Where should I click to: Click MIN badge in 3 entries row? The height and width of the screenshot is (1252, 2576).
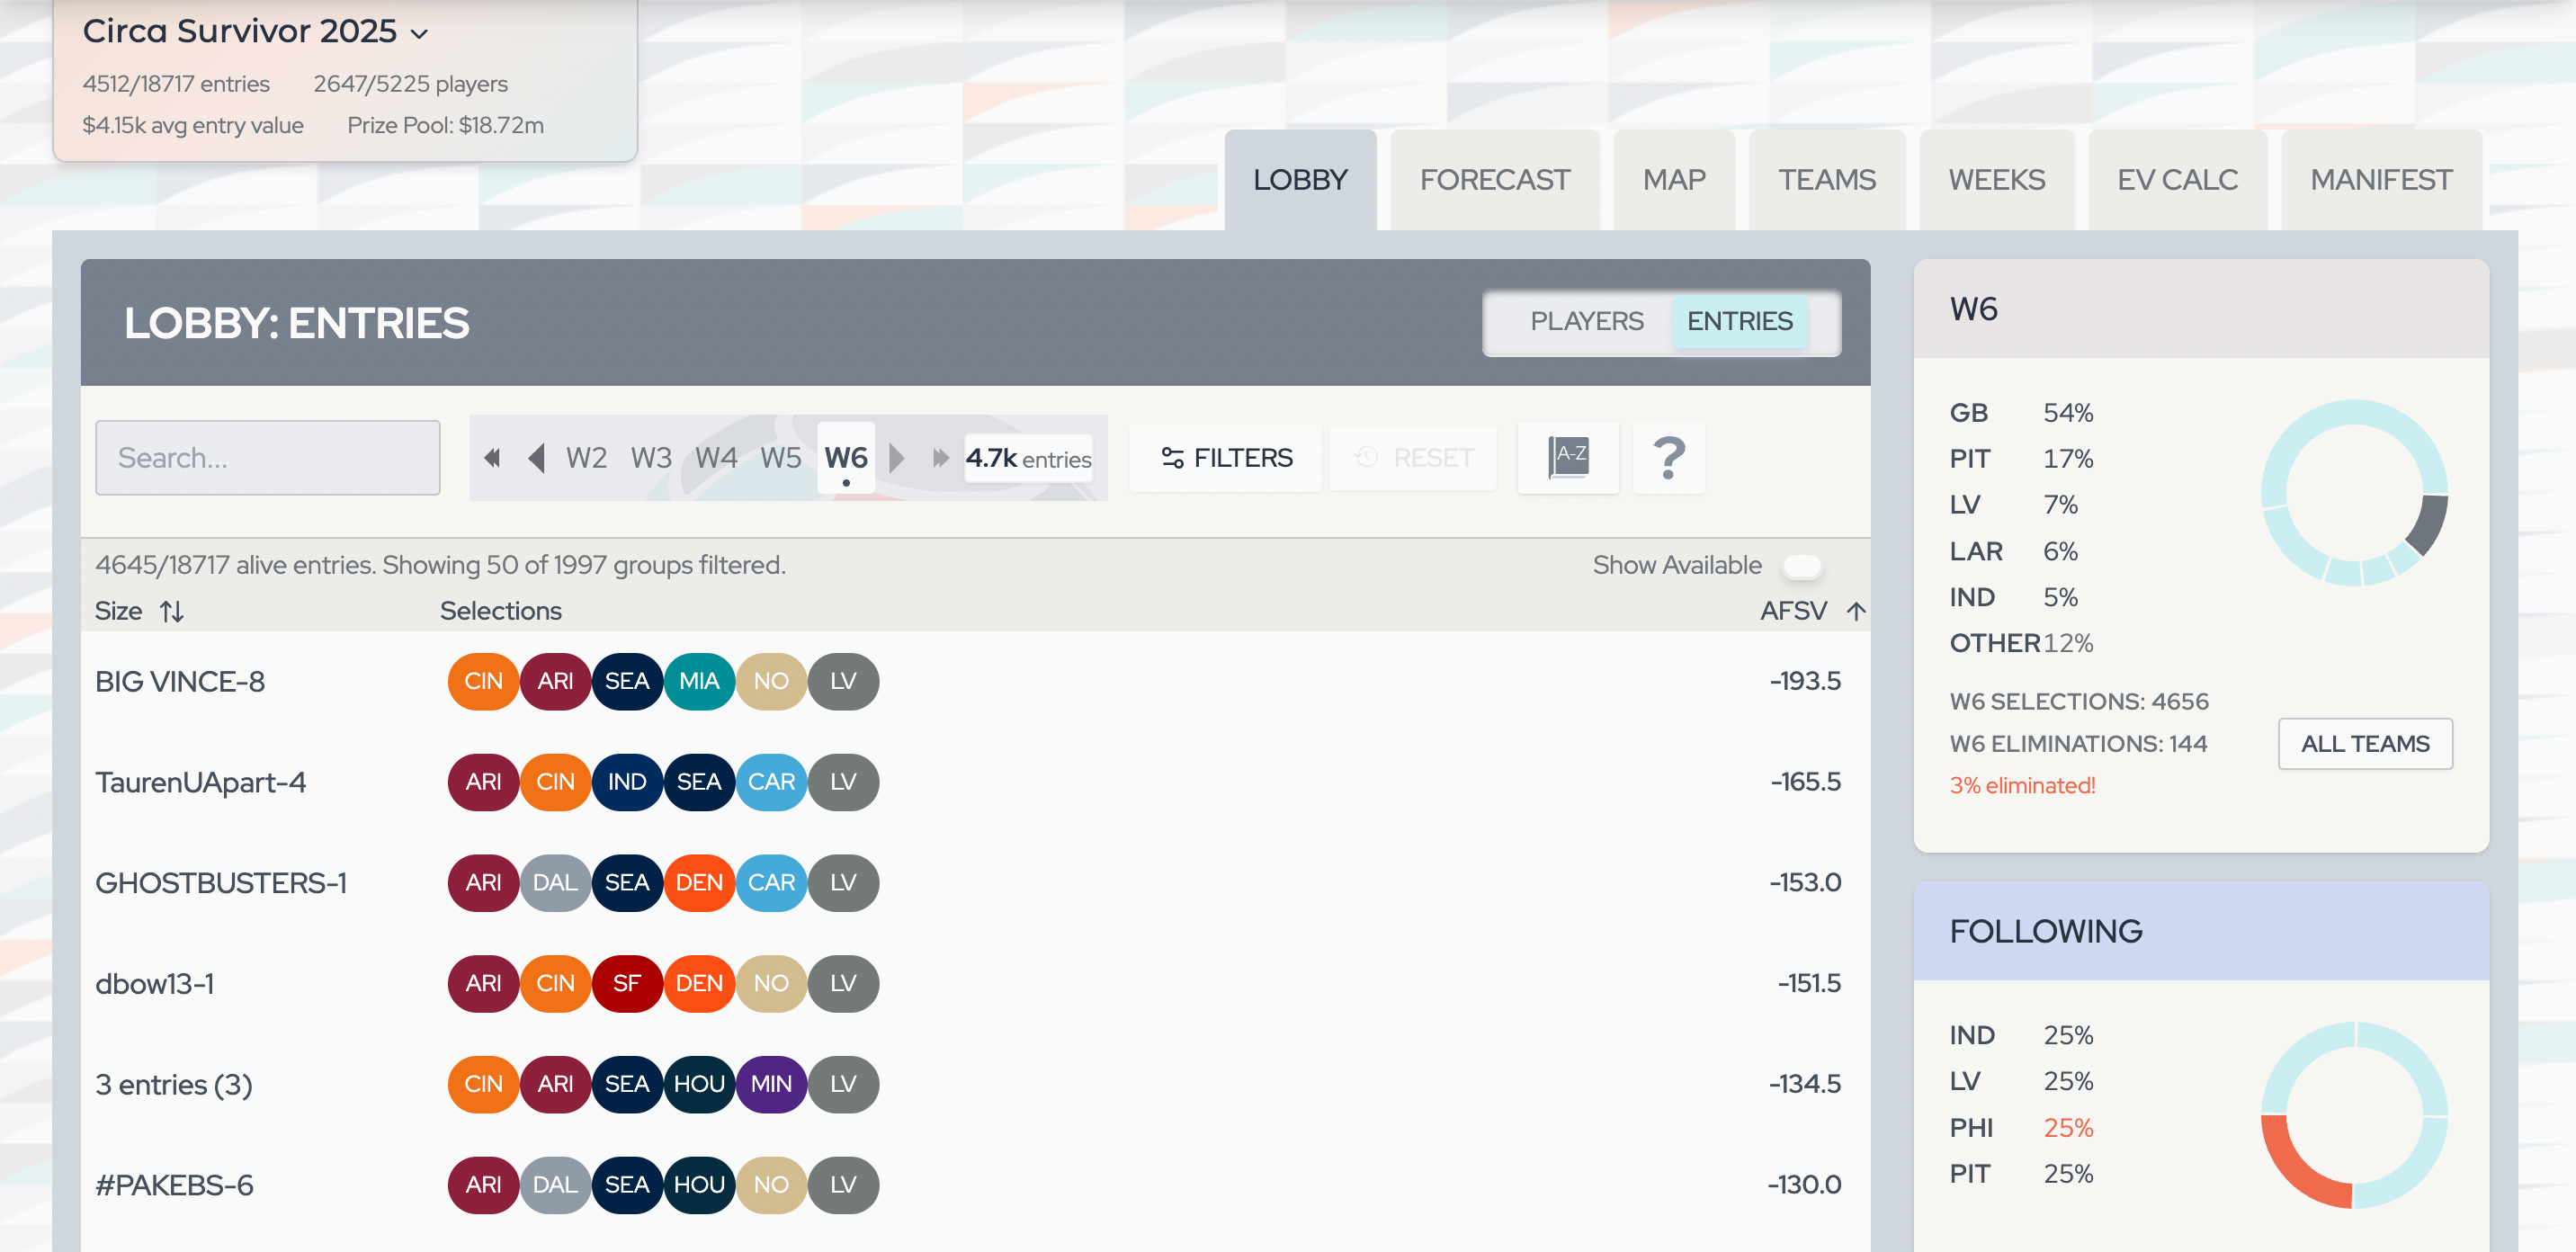771,1084
